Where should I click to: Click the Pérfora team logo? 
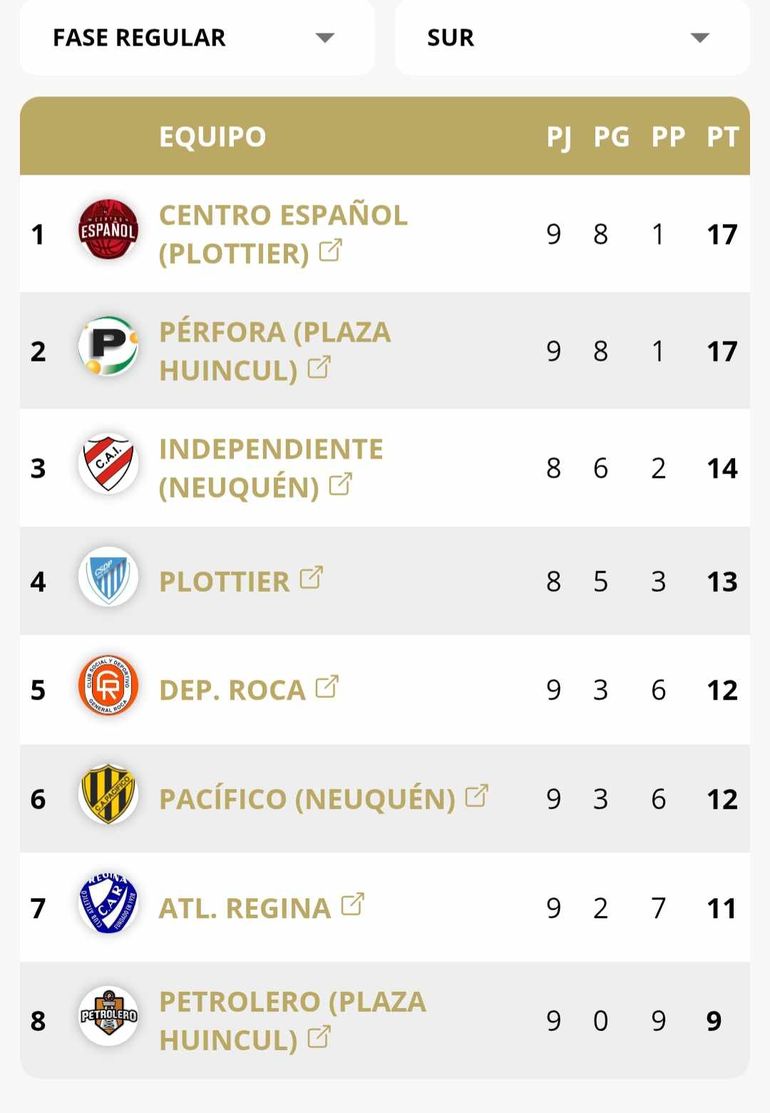coord(108,348)
